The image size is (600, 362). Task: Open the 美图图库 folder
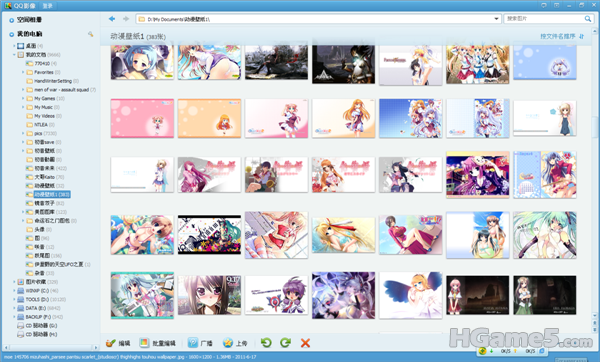46,212
